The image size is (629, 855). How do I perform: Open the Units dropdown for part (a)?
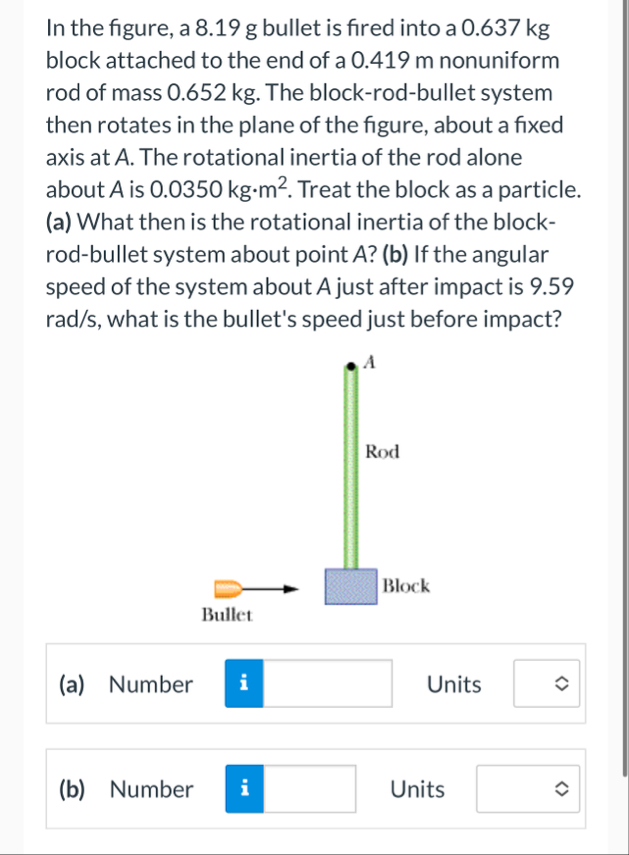point(546,684)
